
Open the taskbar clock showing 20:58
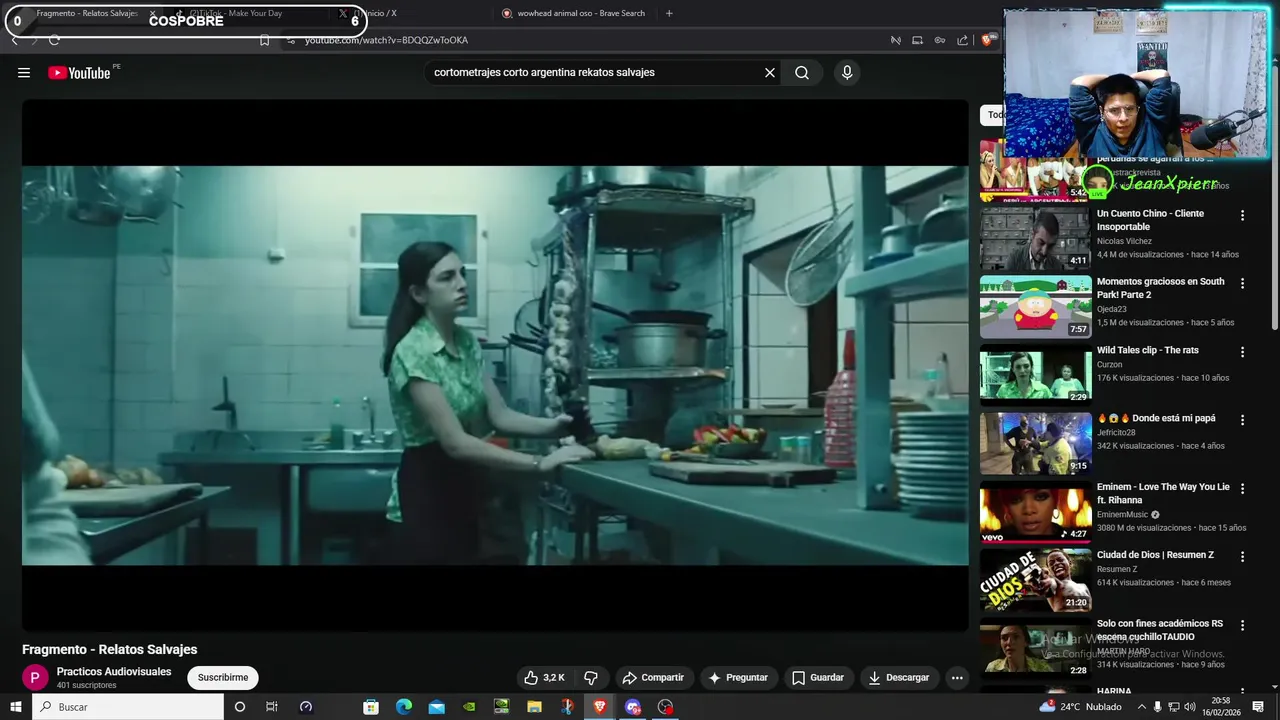1221,707
